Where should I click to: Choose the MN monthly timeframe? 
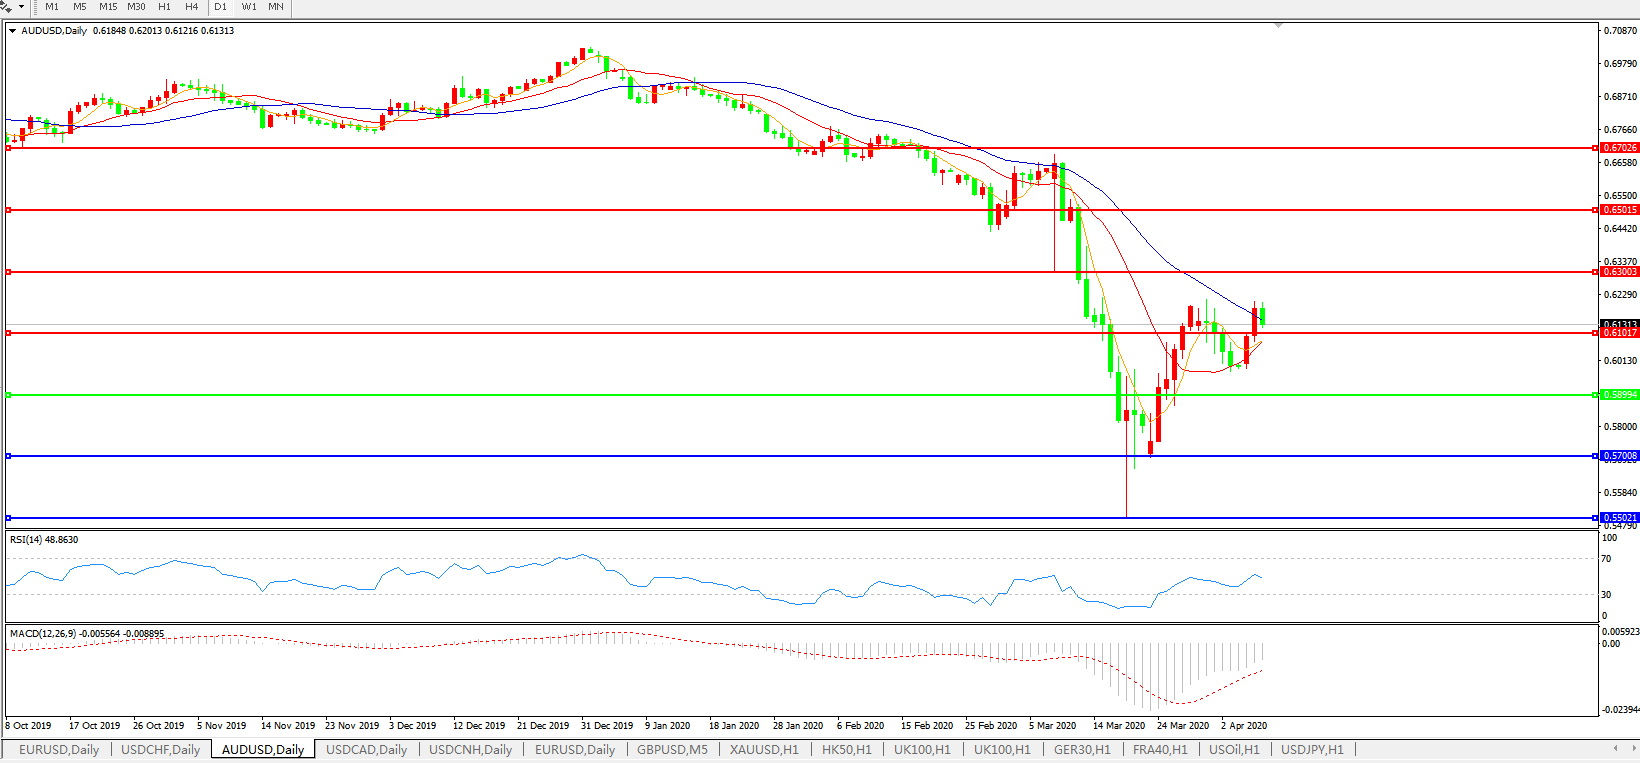pos(276,7)
